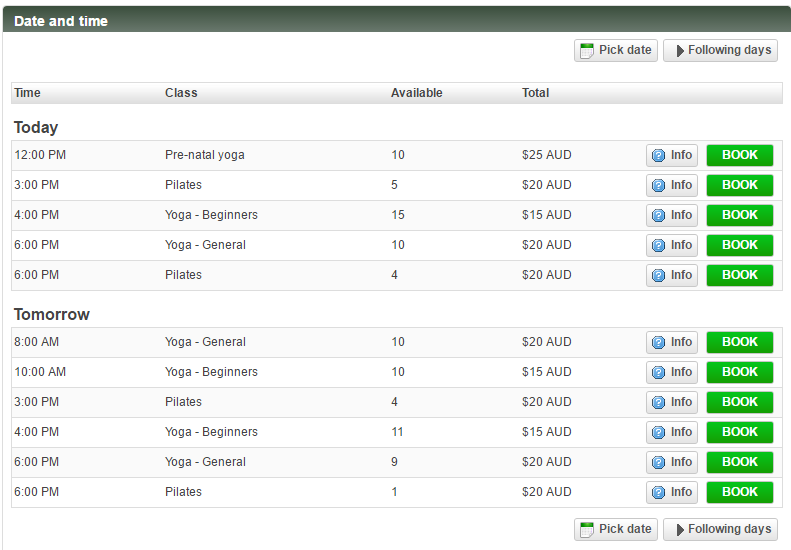View Info for tomorrow's 6:00 PM Pilates class
The width and height of the screenshot is (791, 550).
point(672,492)
